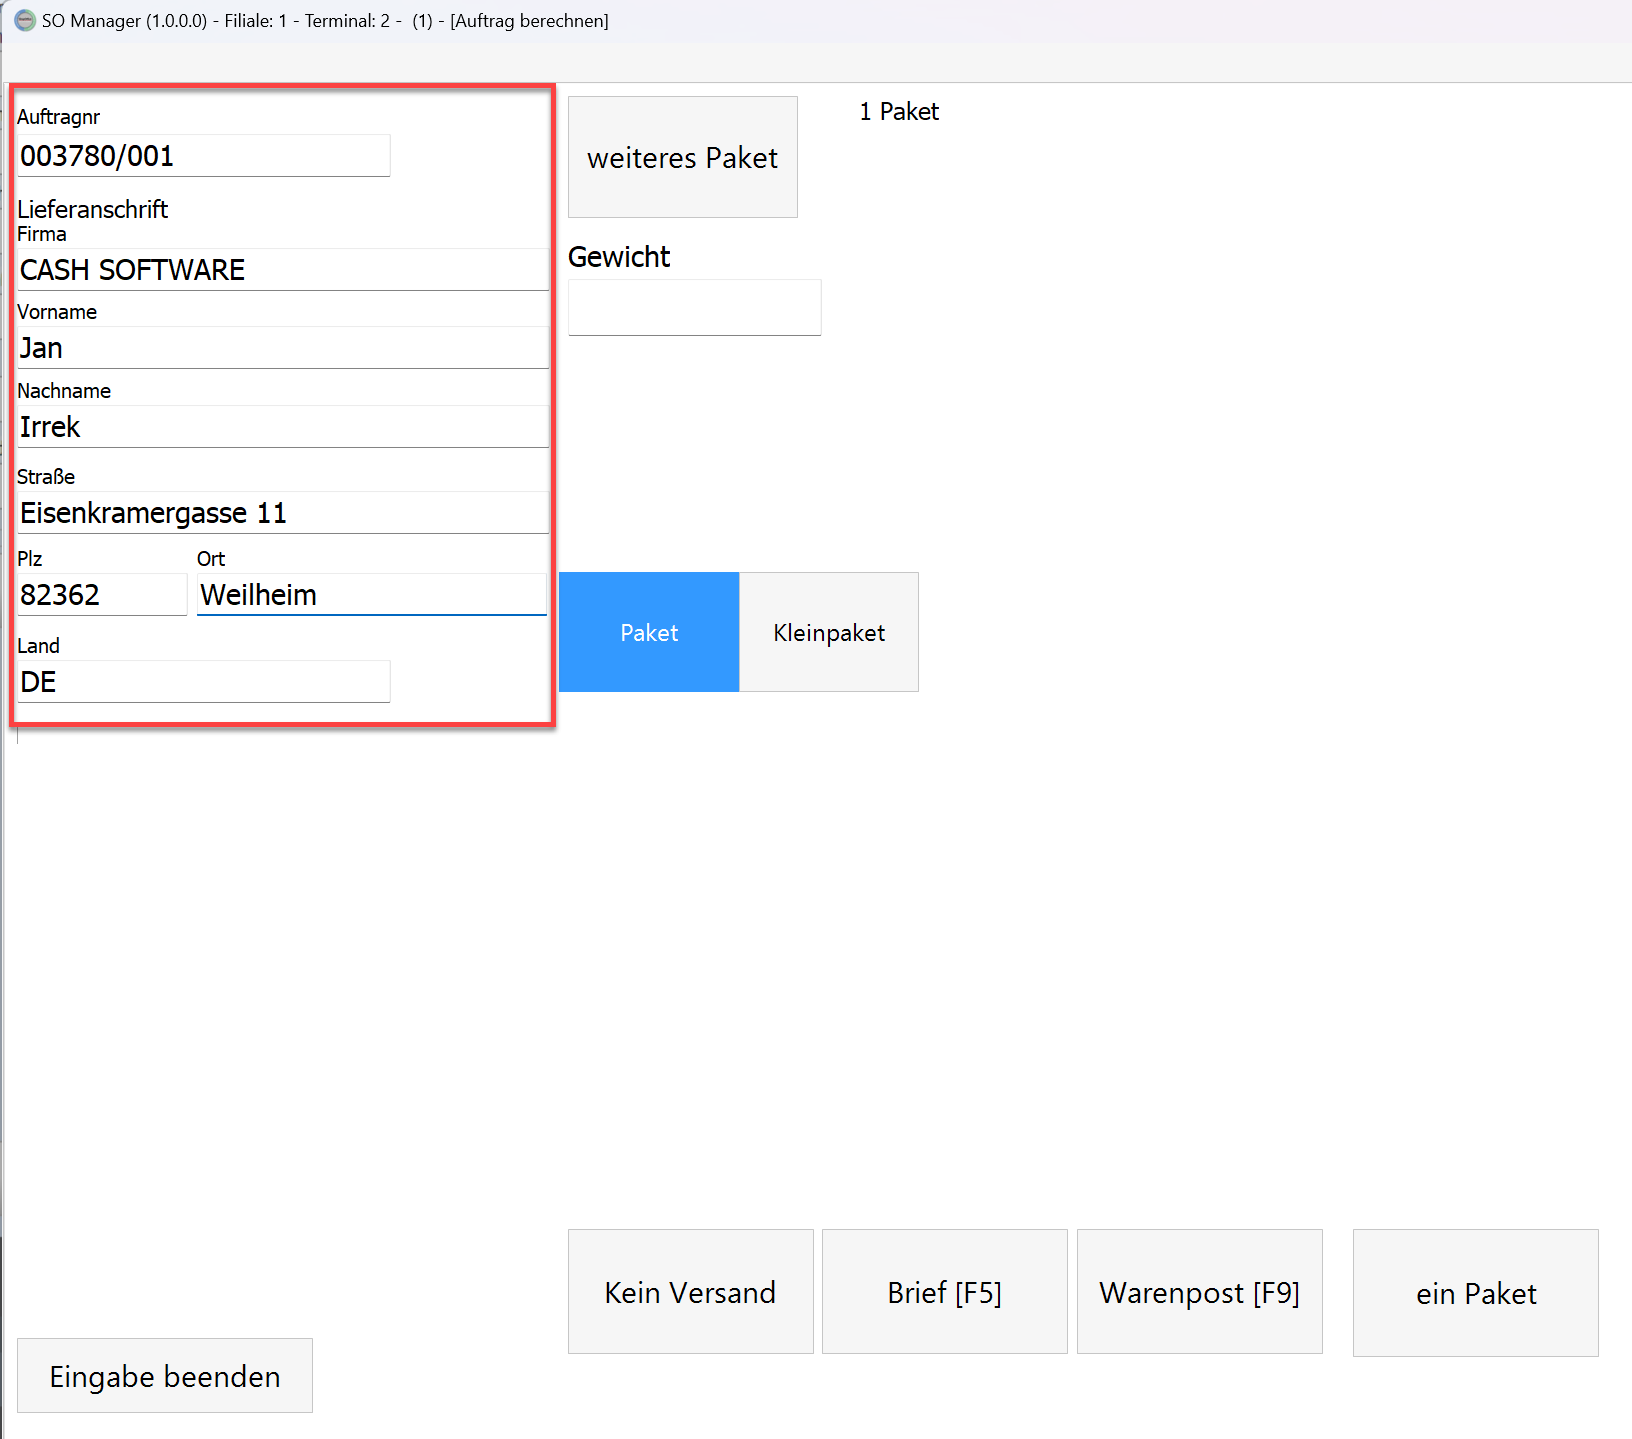Click the ein Paket button
The width and height of the screenshot is (1632, 1439).
[x=1475, y=1293]
